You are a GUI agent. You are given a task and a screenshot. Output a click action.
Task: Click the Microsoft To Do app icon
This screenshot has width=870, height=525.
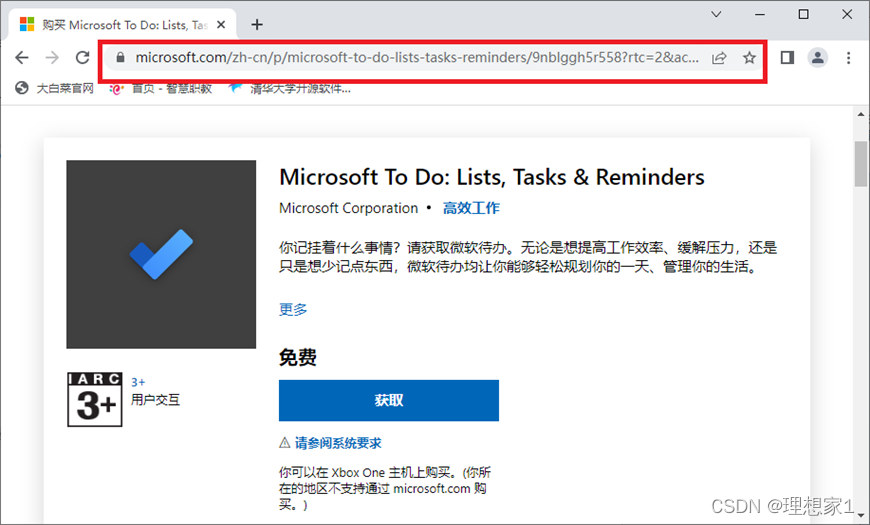point(161,254)
